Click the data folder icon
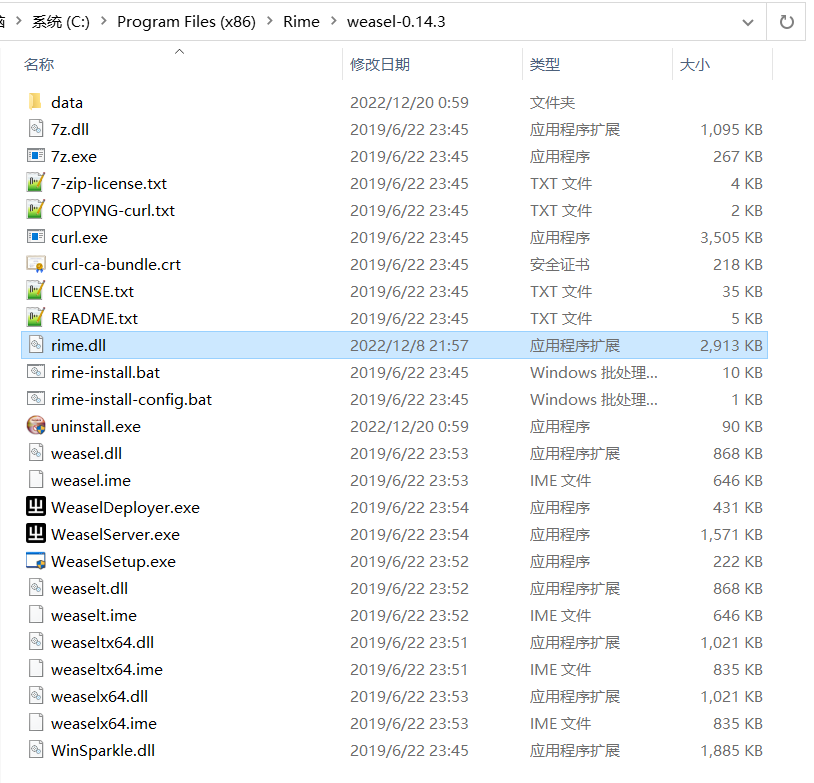 (x=35, y=102)
